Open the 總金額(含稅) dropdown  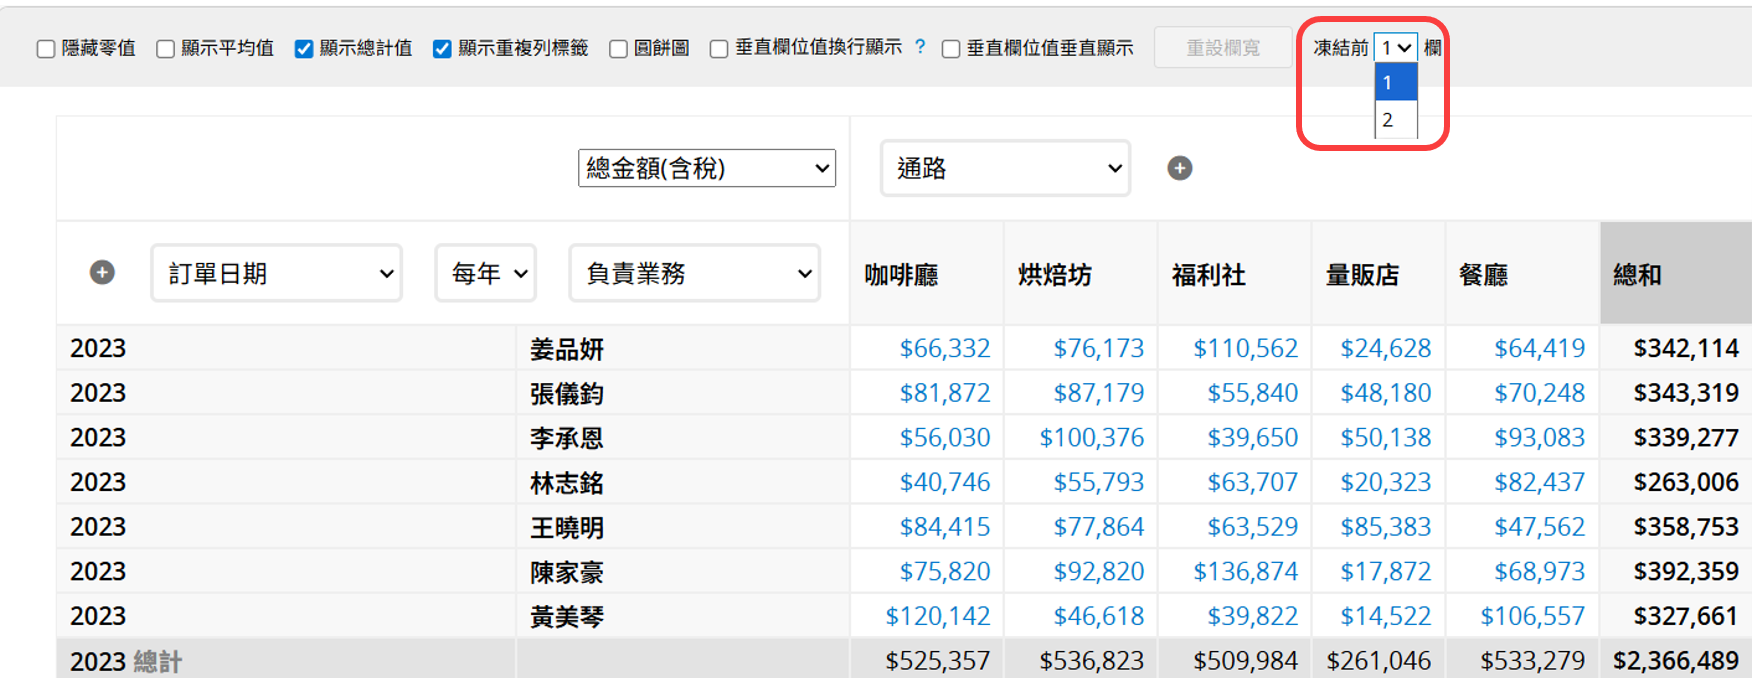tap(706, 168)
